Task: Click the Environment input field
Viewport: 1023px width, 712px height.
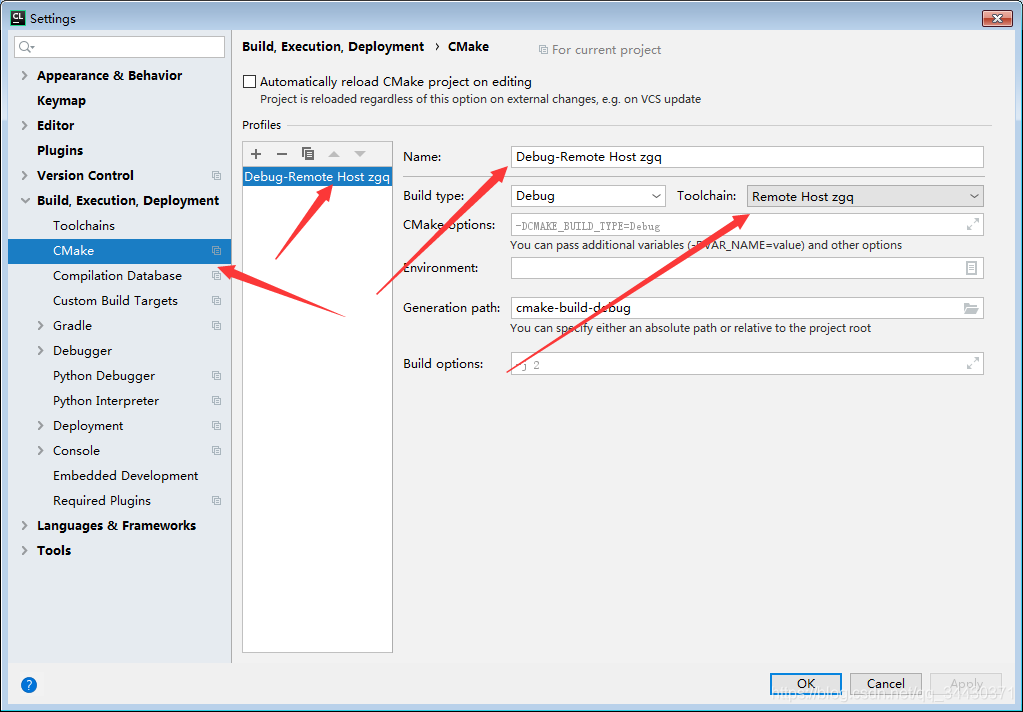Action: 747,268
